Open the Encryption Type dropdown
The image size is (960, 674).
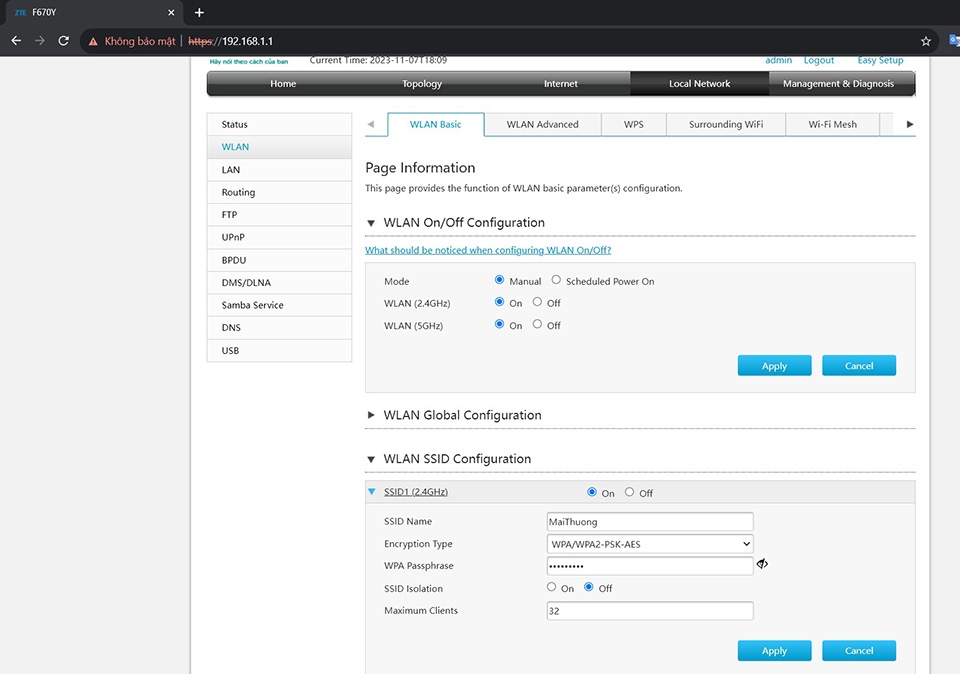pyautogui.click(x=650, y=544)
